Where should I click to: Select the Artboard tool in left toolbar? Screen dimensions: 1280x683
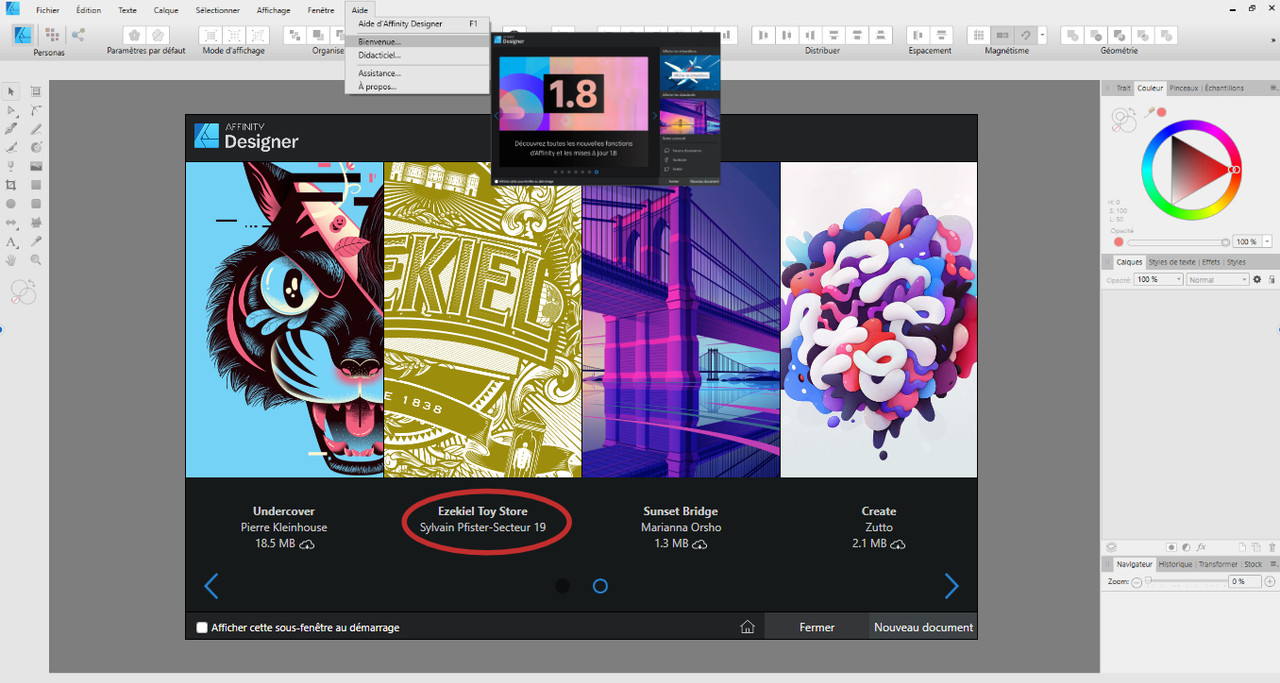(36, 92)
